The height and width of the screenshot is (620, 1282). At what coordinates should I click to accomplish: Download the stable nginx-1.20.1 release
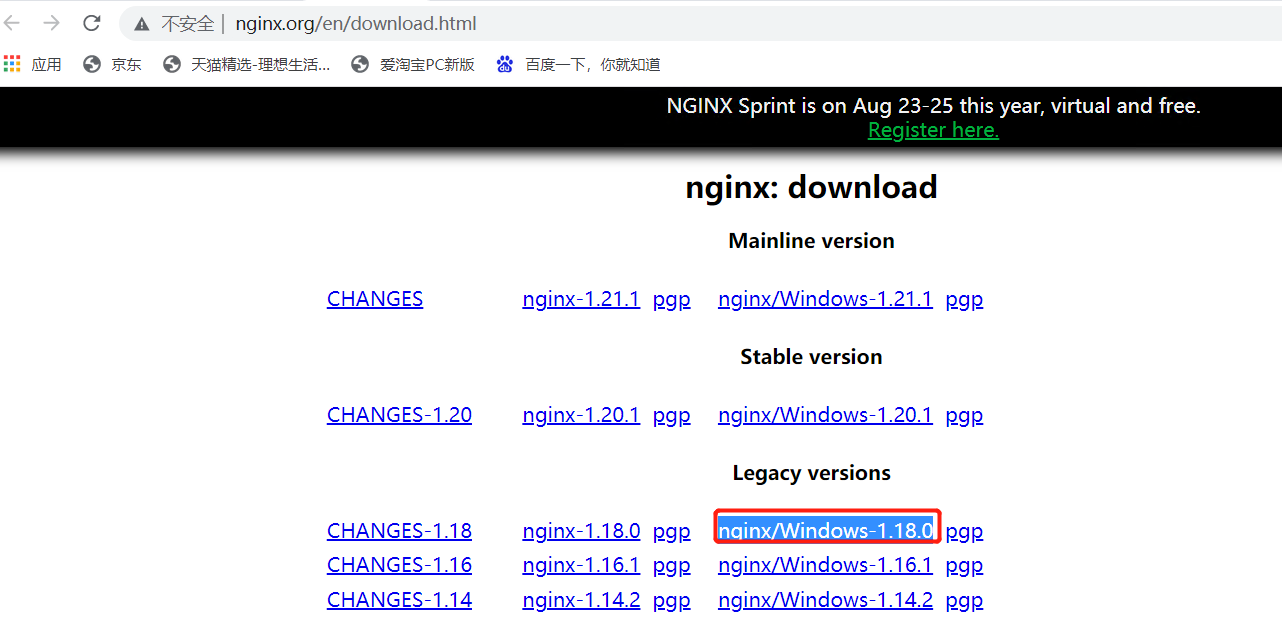(581, 414)
